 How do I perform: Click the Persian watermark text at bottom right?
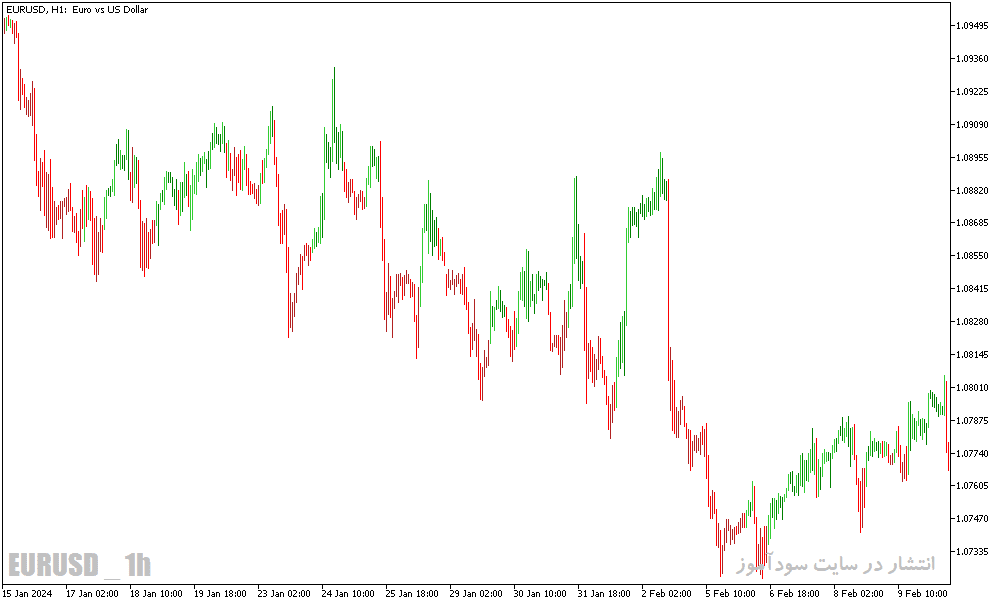pos(835,563)
